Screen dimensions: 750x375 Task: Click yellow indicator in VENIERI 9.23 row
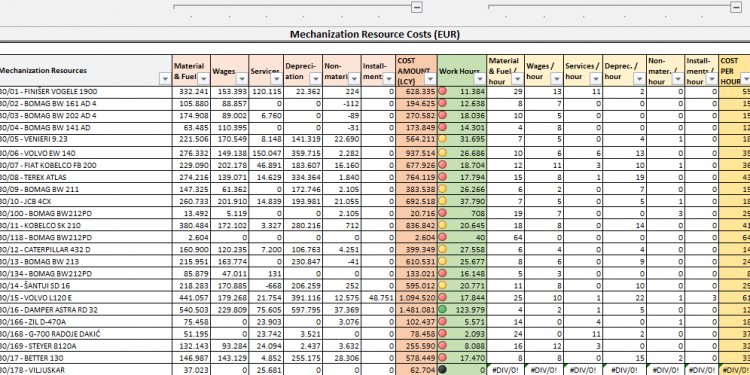tap(443, 140)
